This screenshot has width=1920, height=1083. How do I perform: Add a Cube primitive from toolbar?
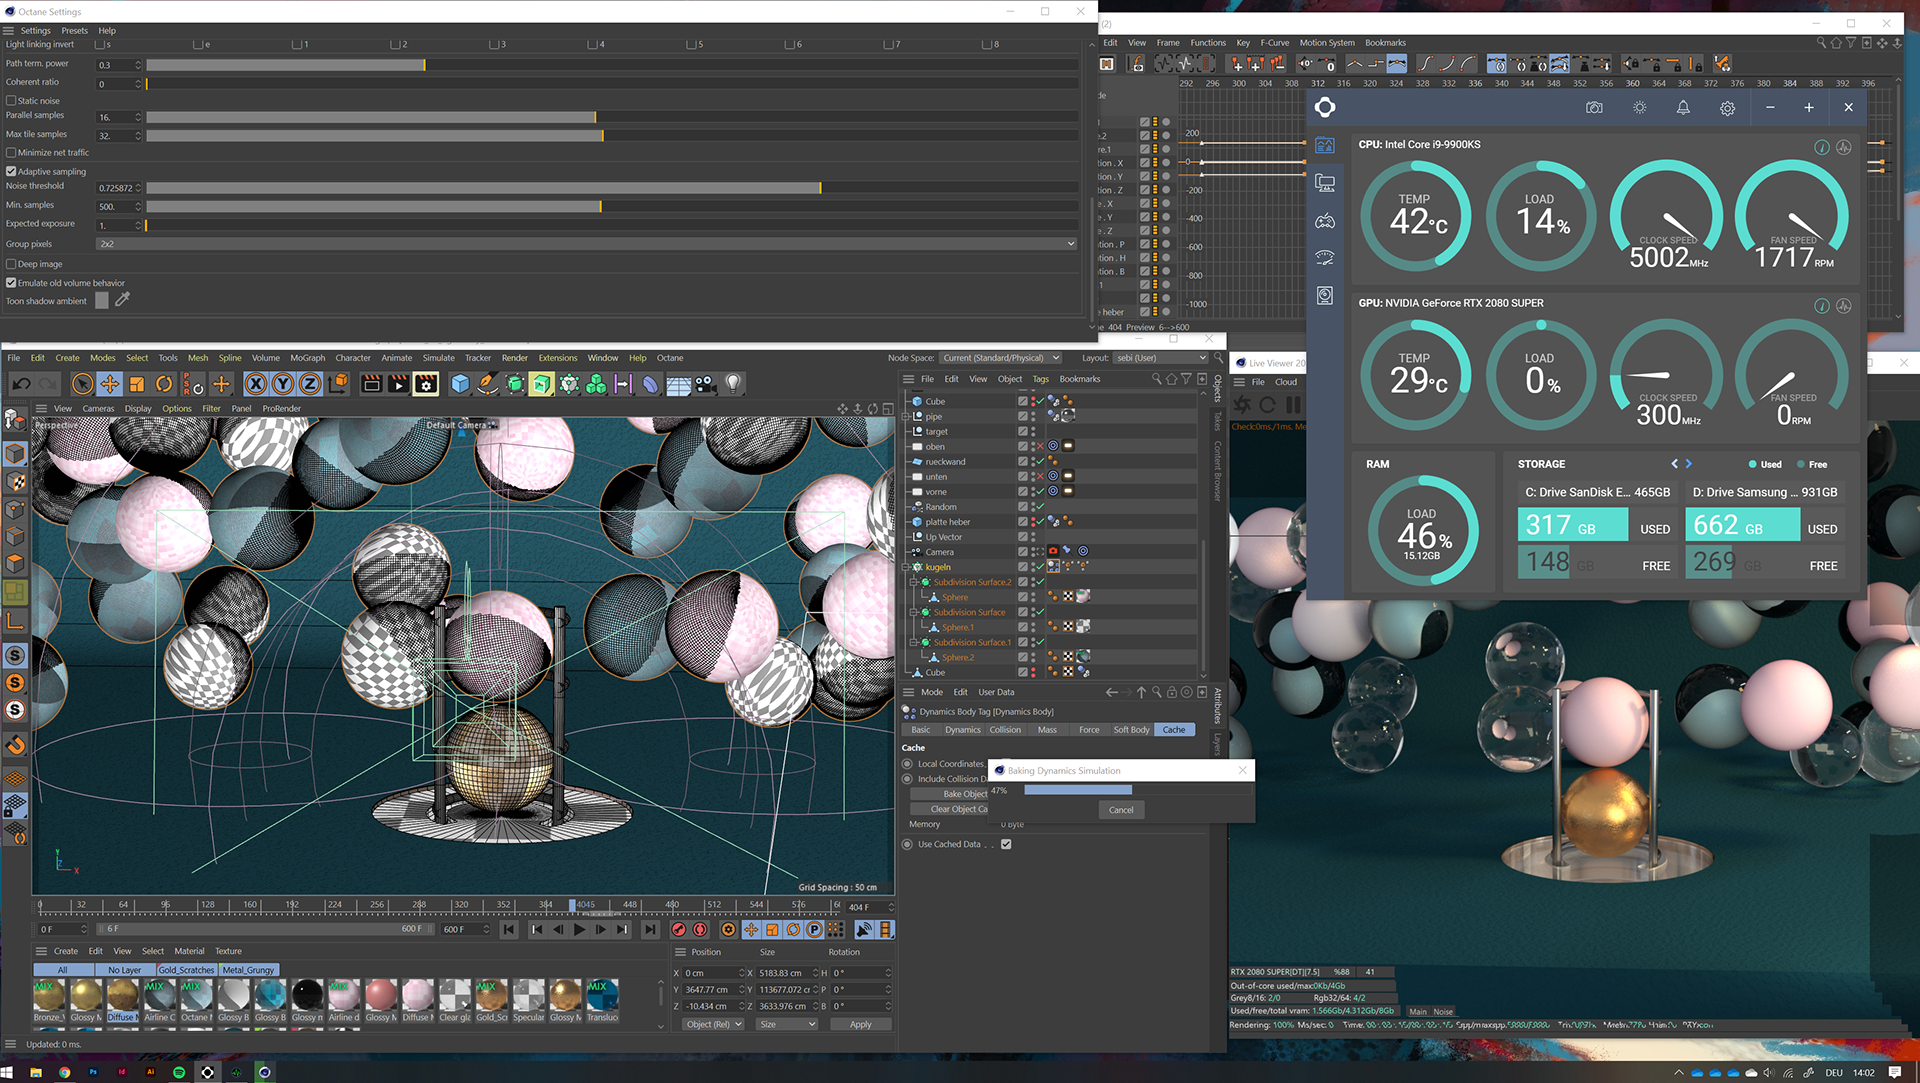click(x=460, y=384)
